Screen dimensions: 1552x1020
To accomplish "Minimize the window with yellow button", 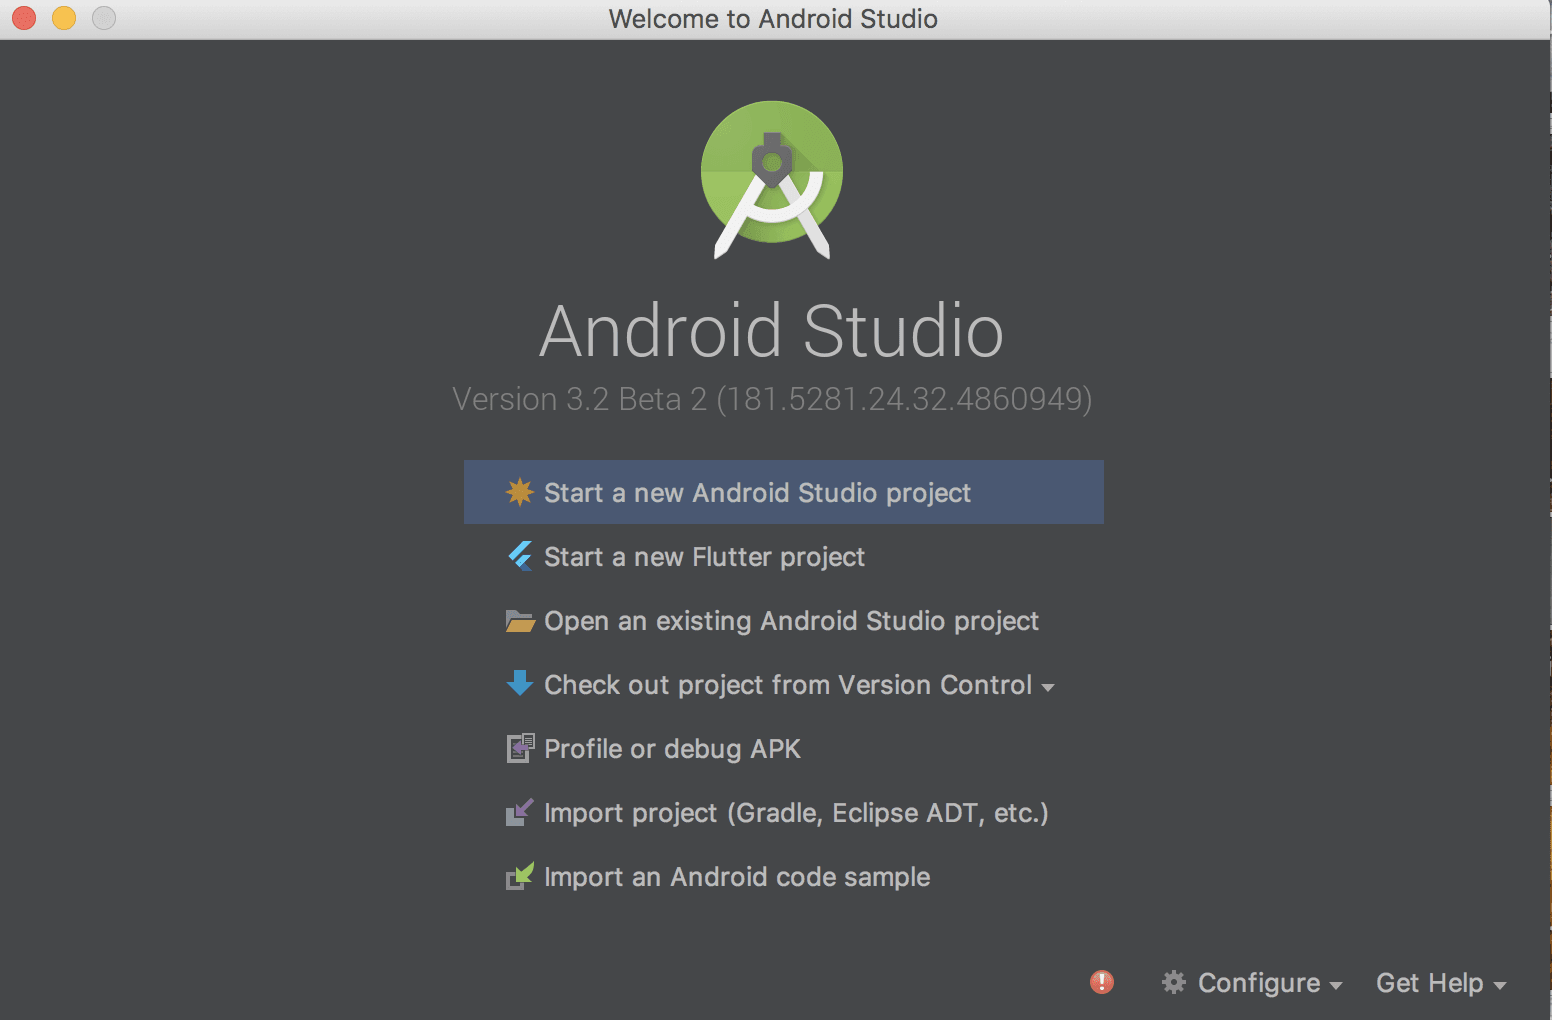I will [x=64, y=18].
